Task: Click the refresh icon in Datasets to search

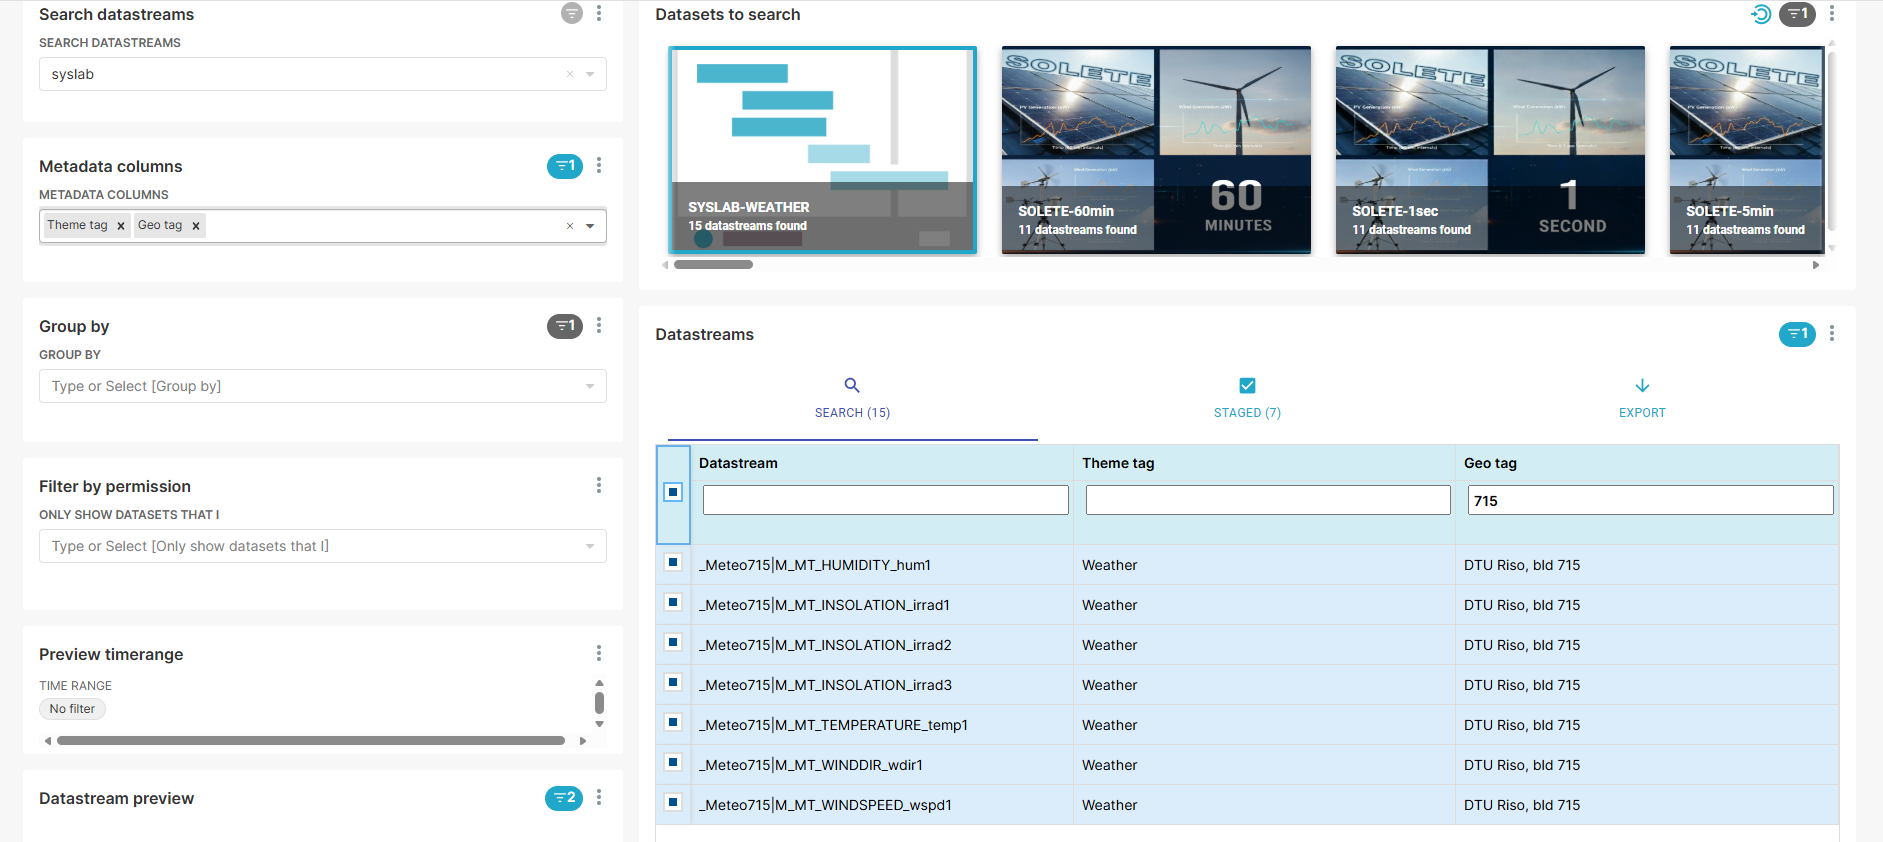Action: click(x=1761, y=14)
